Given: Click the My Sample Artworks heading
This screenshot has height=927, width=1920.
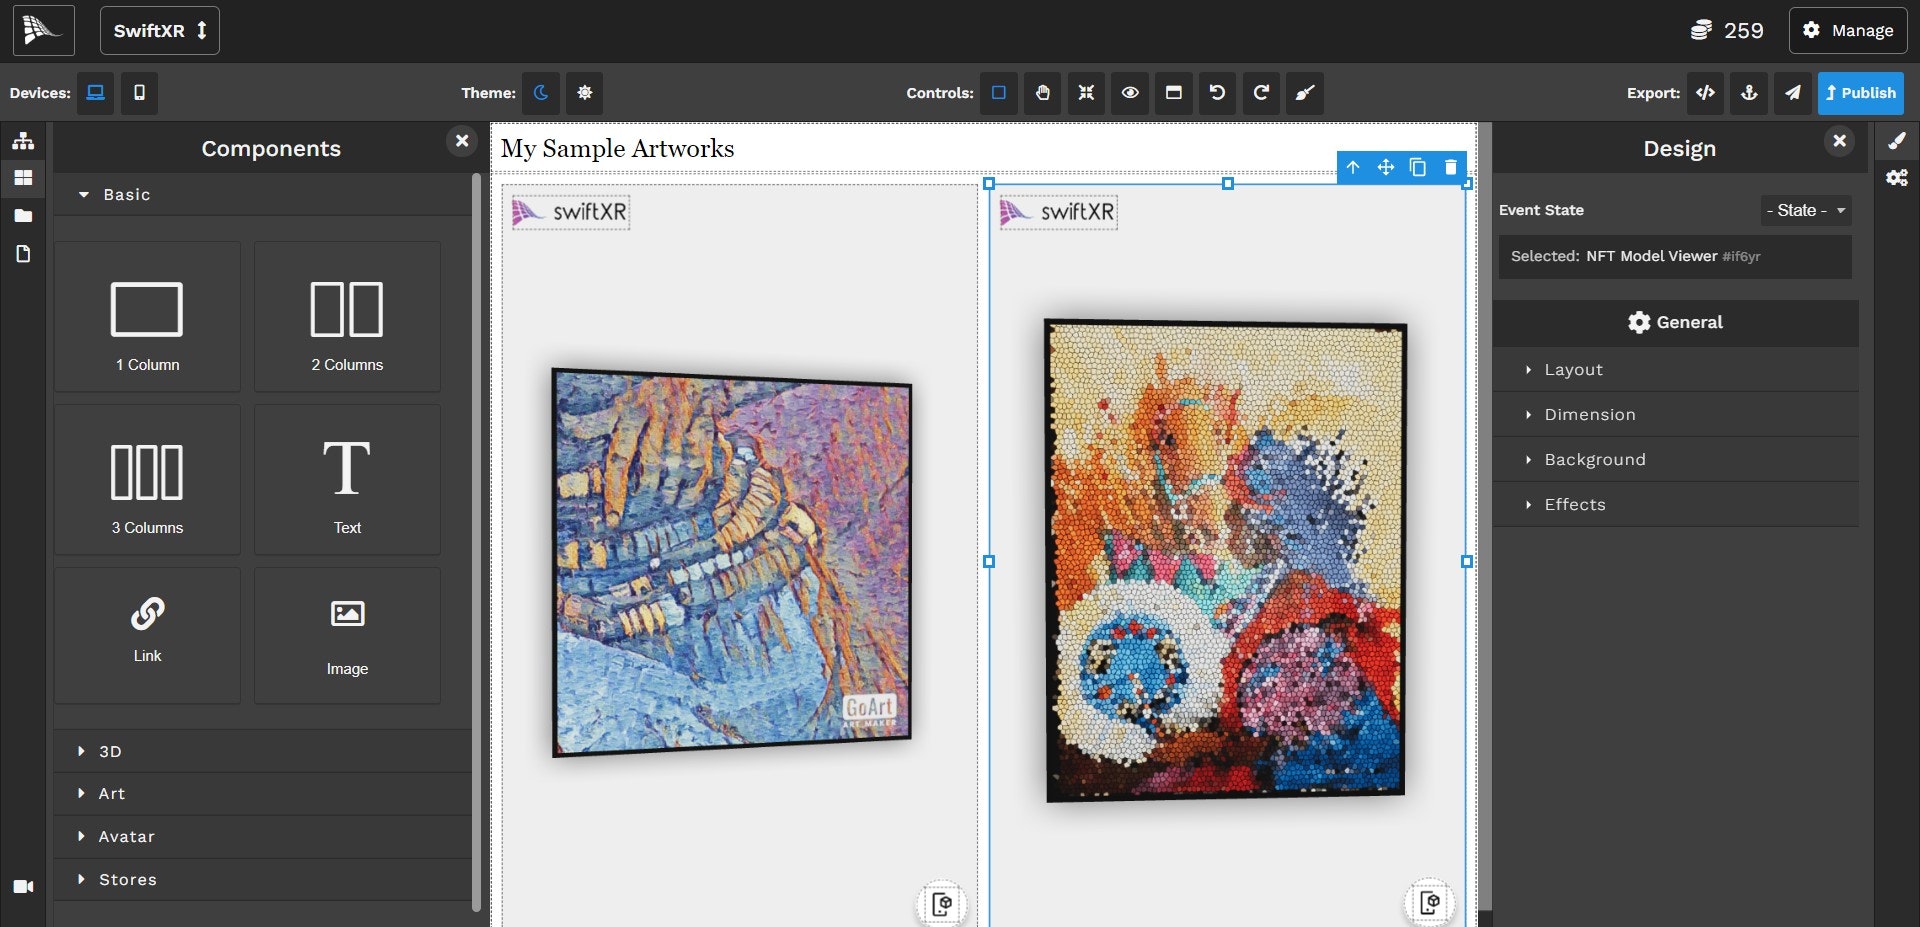Looking at the screenshot, I should pos(617,148).
